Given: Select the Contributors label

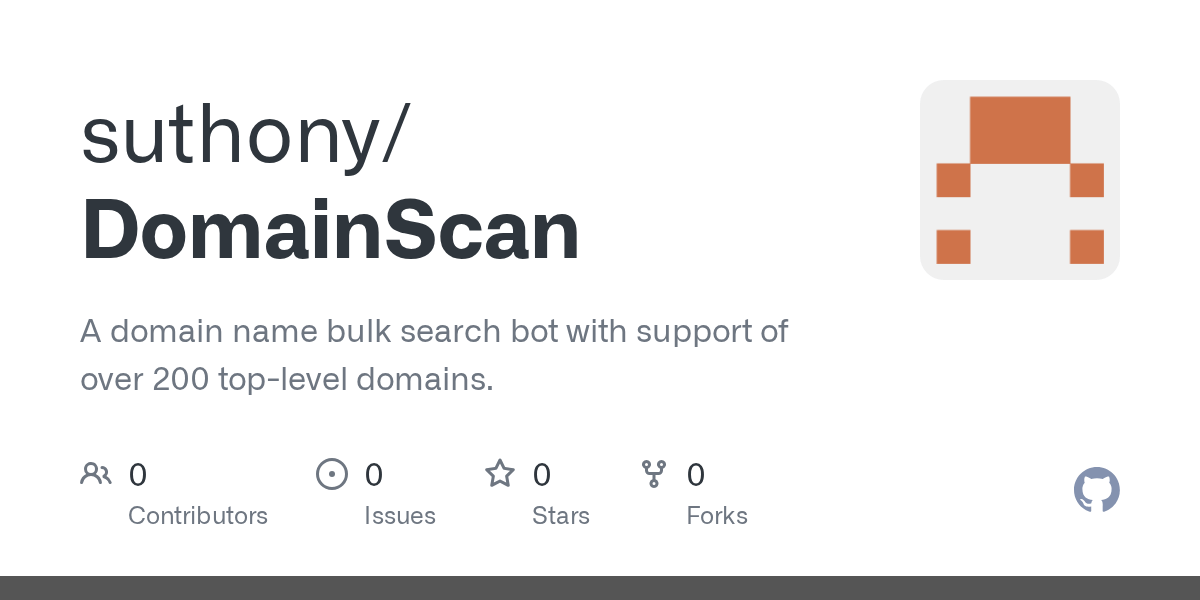Looking at the screenshot, I should coord(198,516).
